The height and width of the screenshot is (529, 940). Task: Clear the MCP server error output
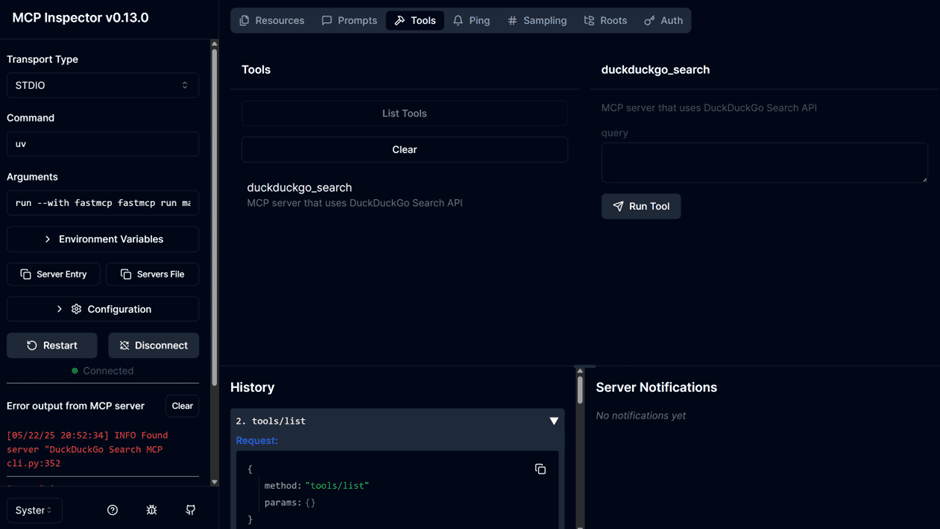tap(182, 406)
